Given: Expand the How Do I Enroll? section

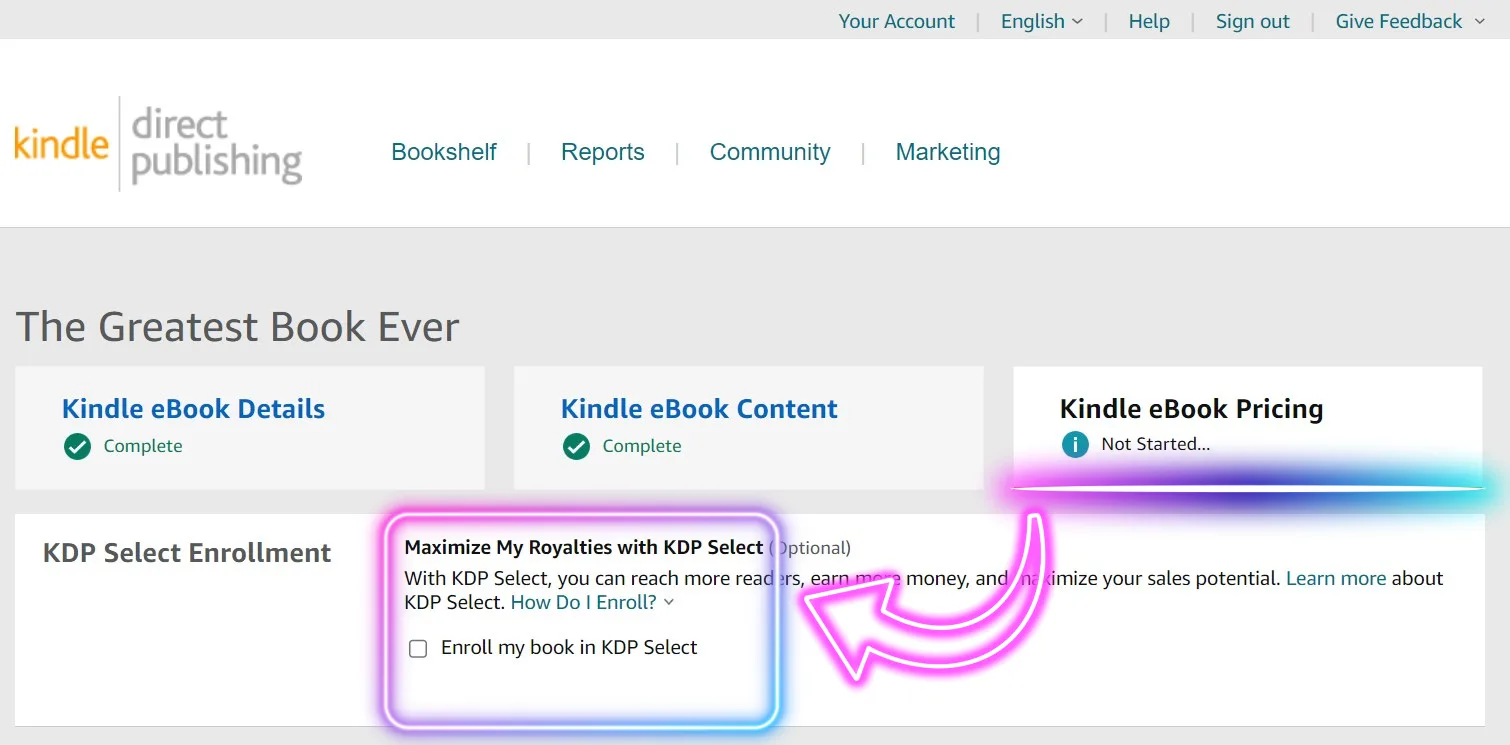Looking at the screenshot, I should click(593, 602).
